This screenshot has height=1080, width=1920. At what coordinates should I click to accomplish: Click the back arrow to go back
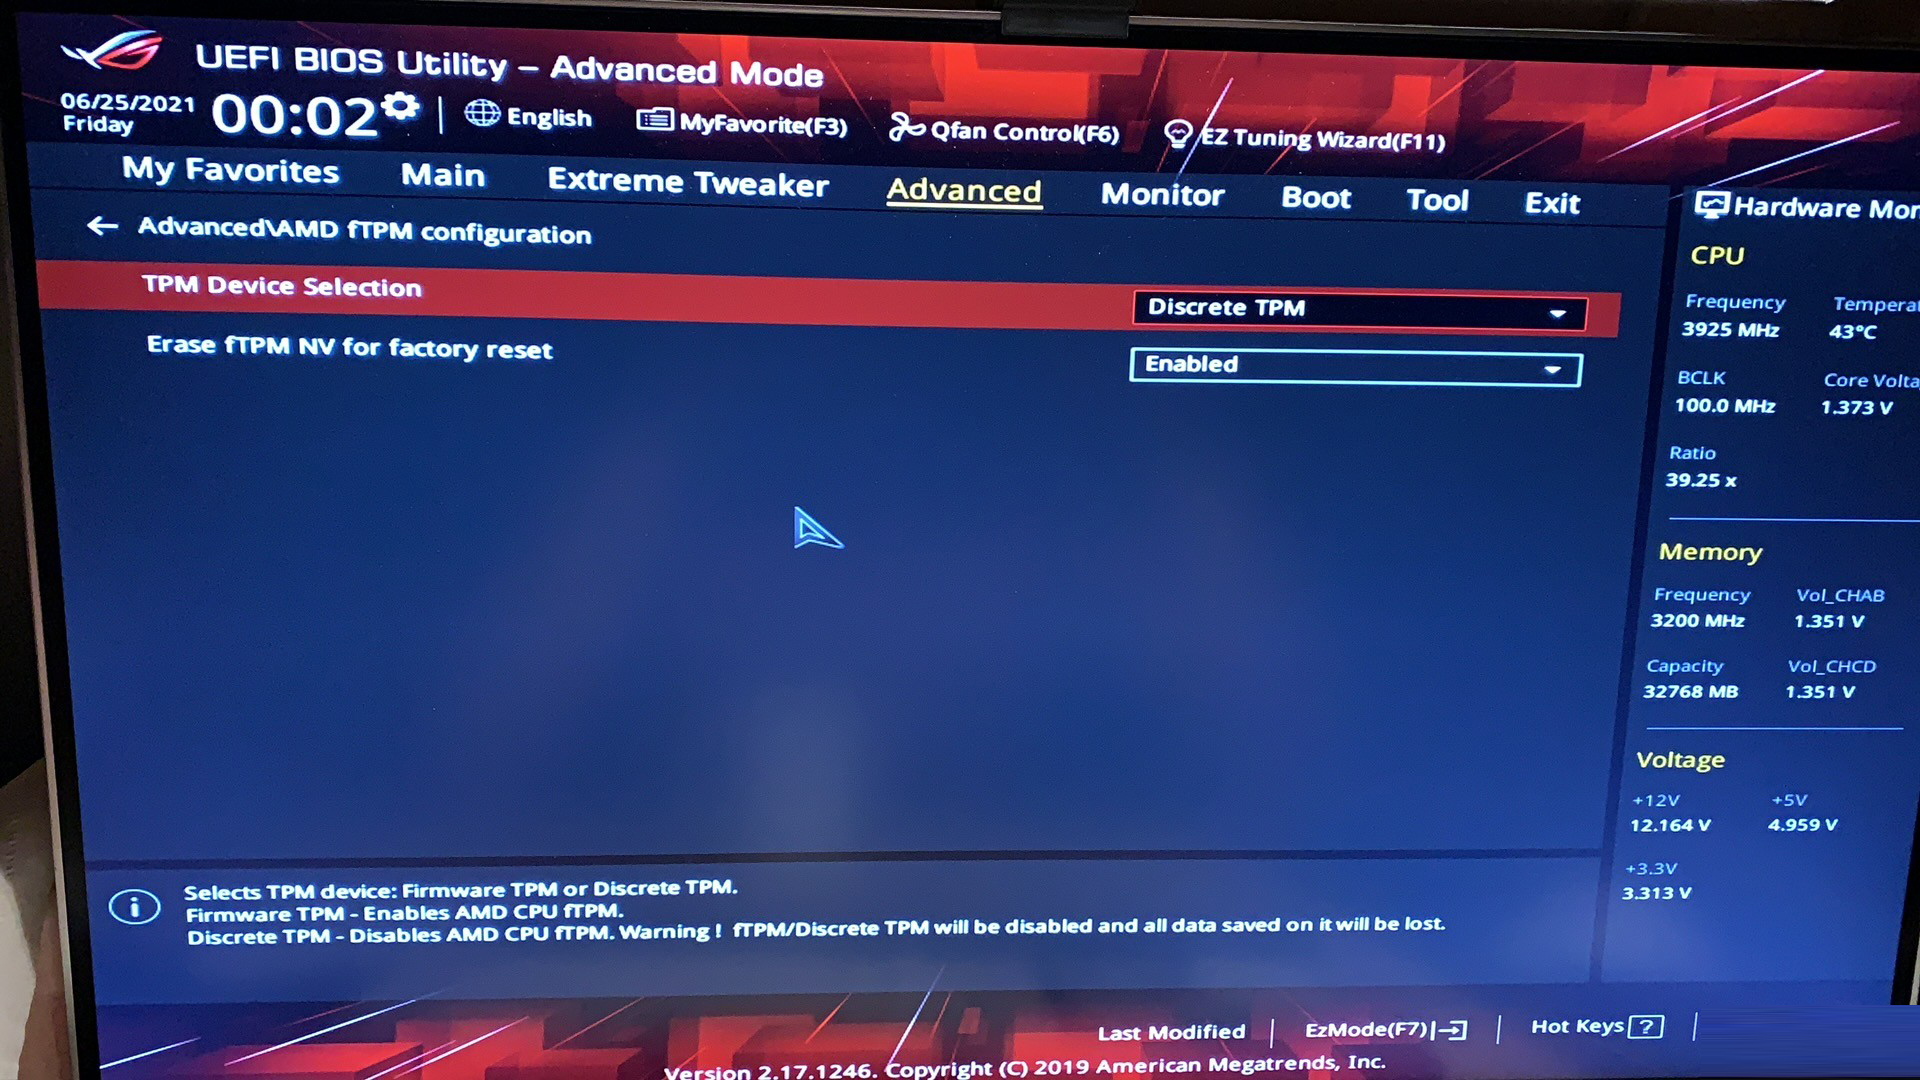(x=103, y=232)
